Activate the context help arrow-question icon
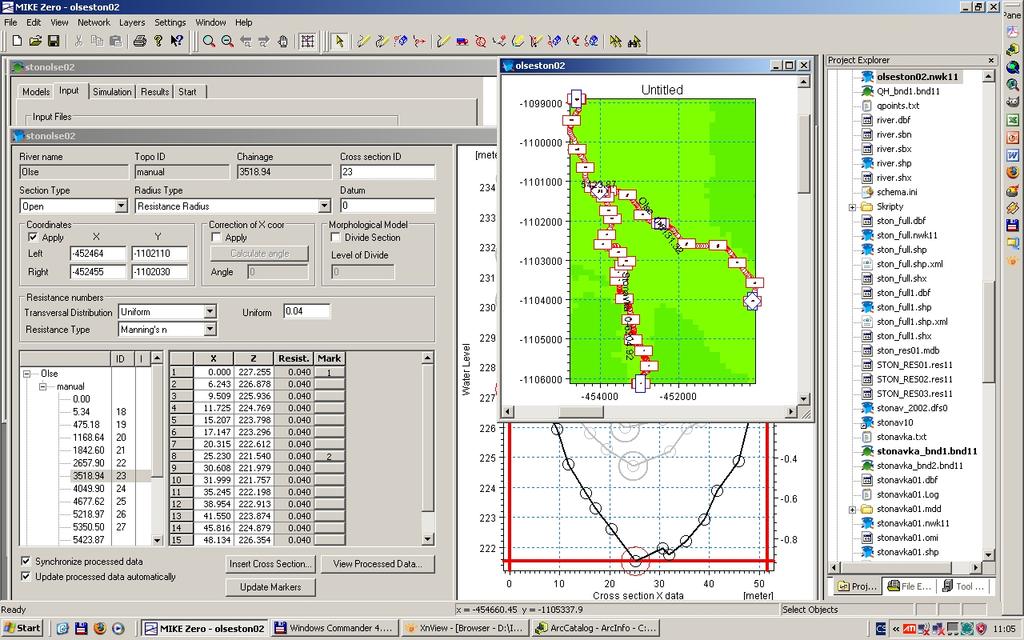1024x640 pixels. pos(176,41)
